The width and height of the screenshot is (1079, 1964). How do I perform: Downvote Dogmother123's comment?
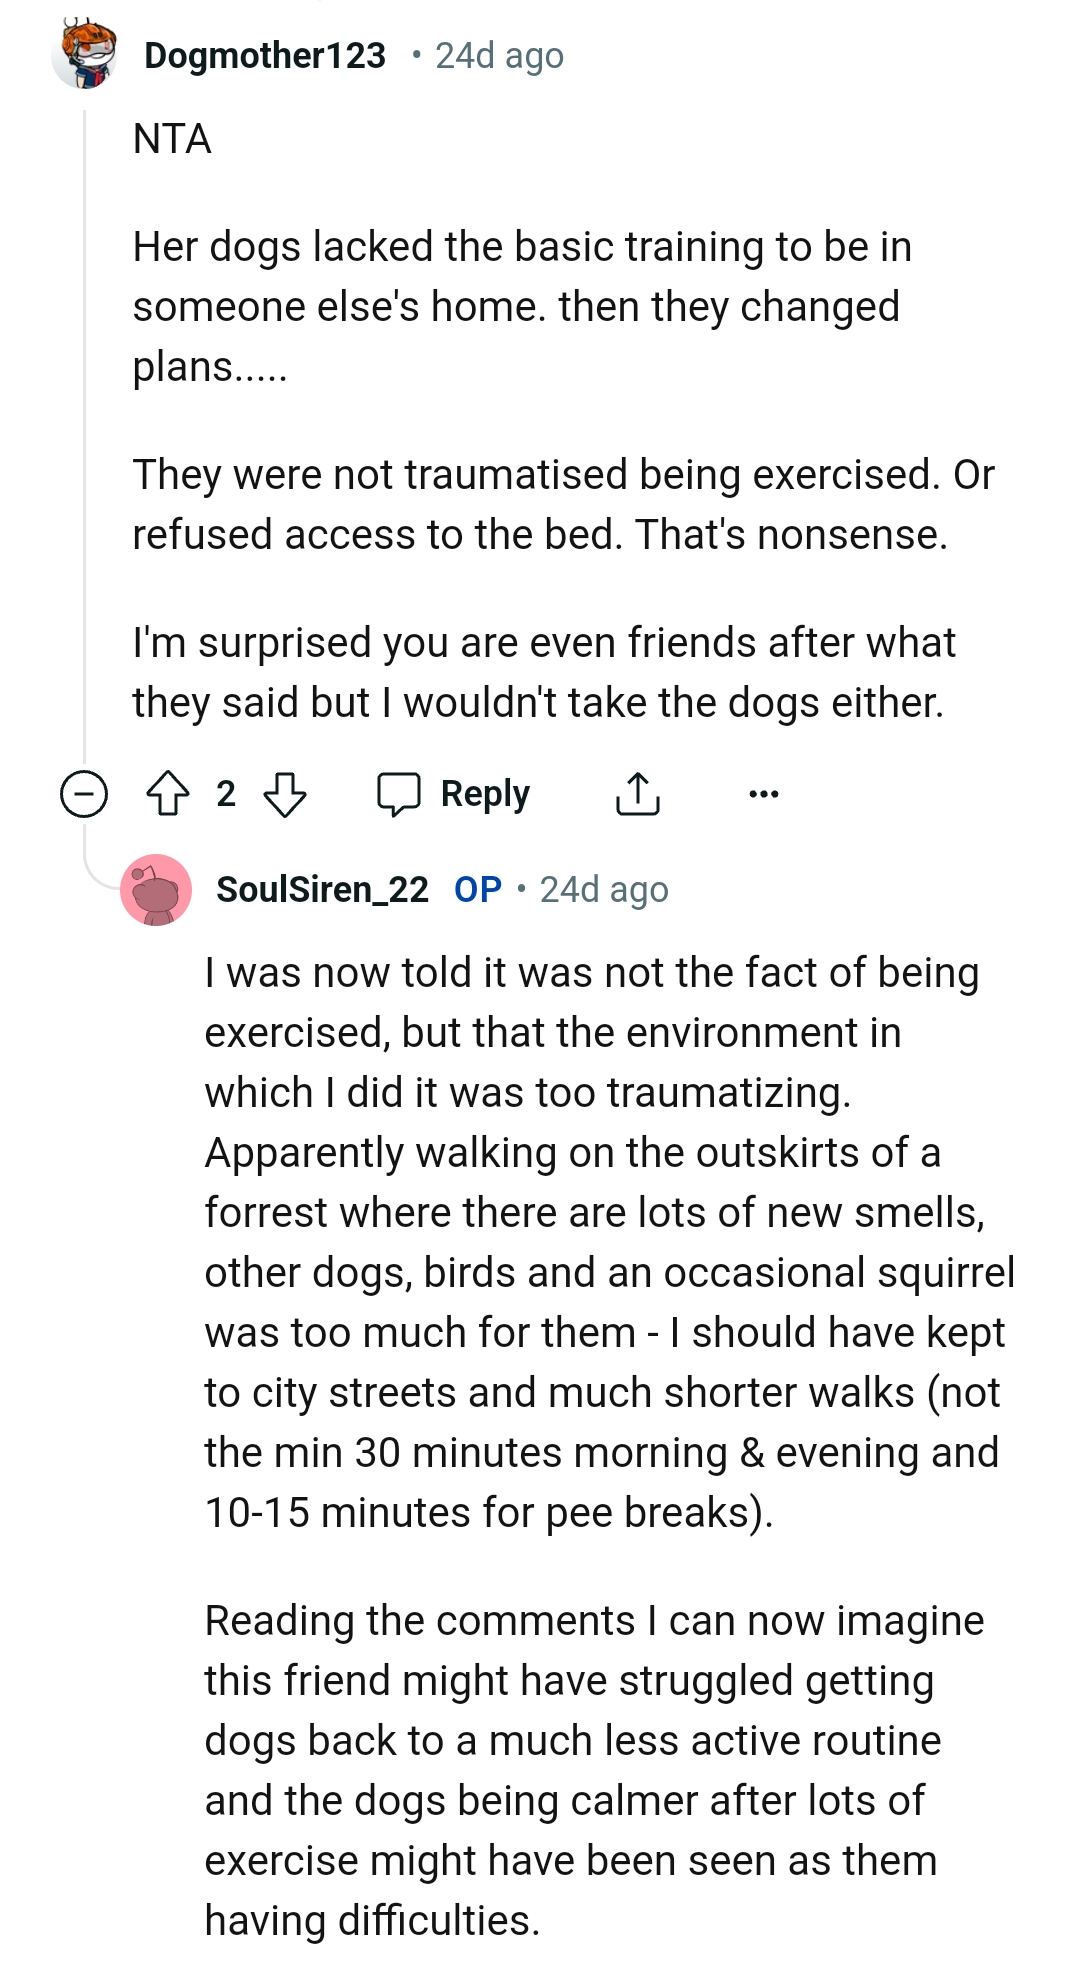tap(283, 793)
